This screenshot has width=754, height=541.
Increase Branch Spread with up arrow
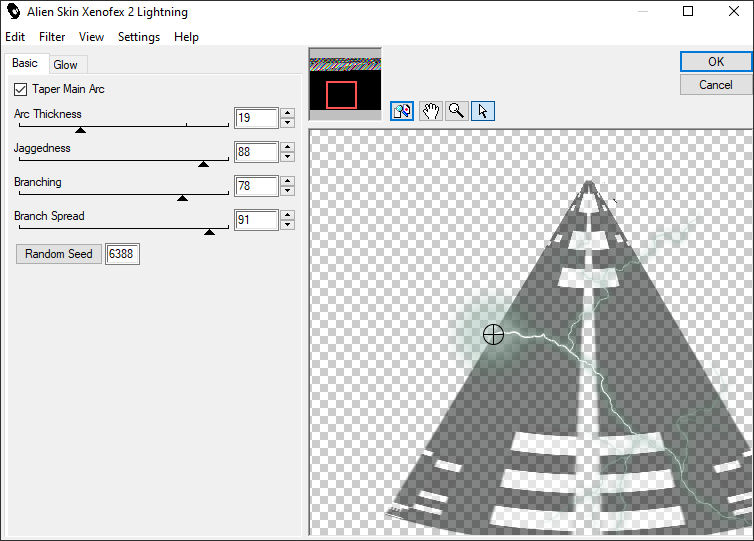(x=288, y=215)
